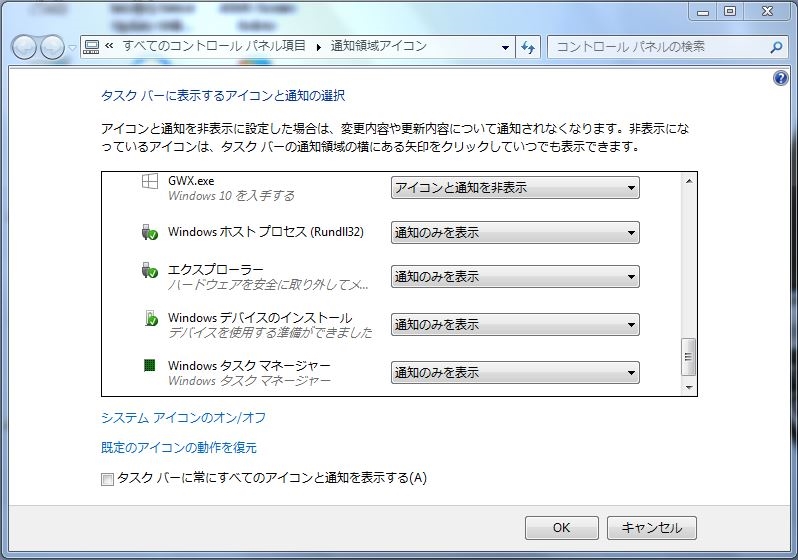Click the computer icon in the address bar

91,47
